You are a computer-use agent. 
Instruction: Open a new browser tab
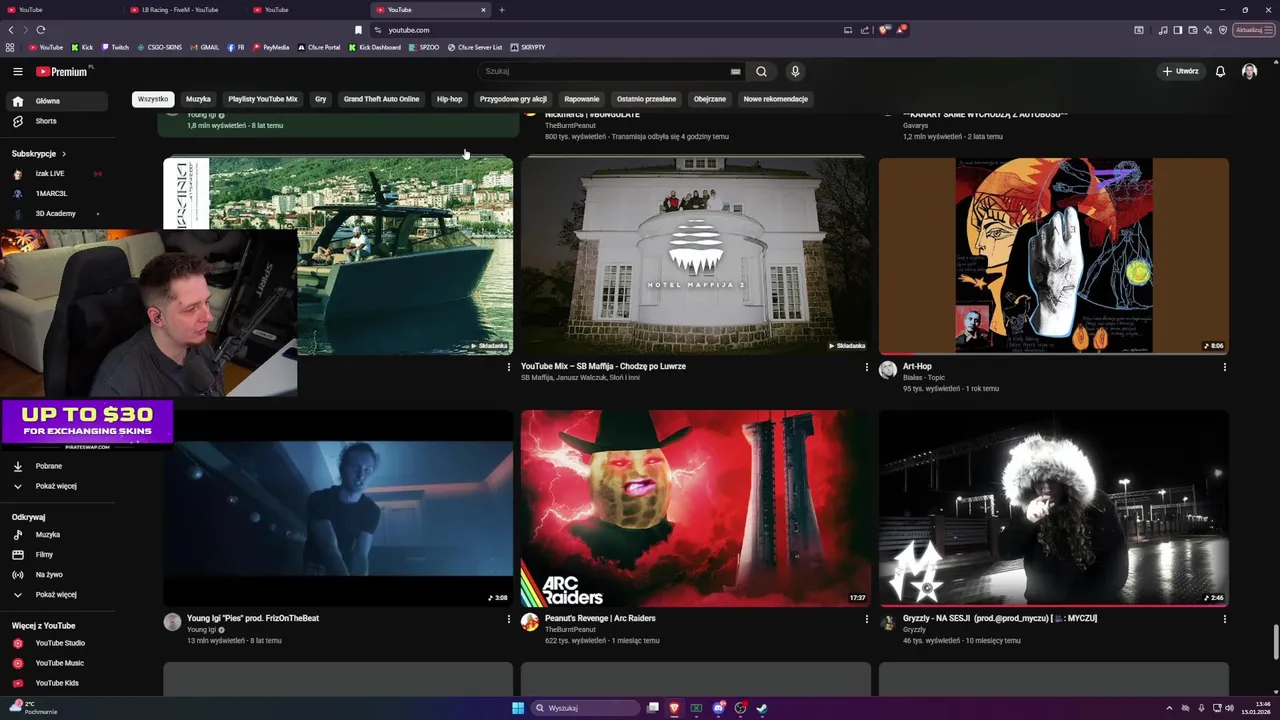502,10
